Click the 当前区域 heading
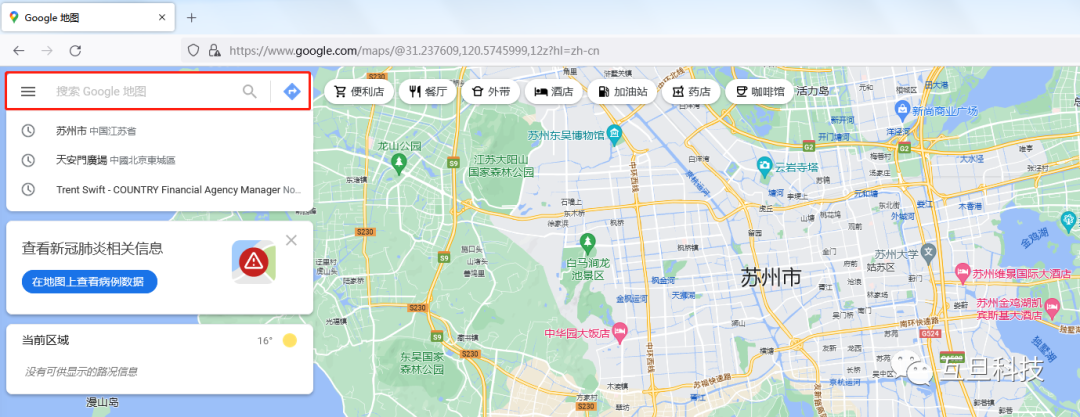The width and height of the screenshot is (1080, 417). tap(45, 340)
